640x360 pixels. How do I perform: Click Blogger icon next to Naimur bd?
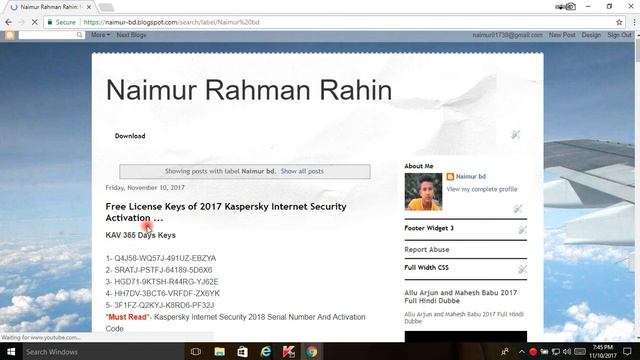click(x=450, y=177)
